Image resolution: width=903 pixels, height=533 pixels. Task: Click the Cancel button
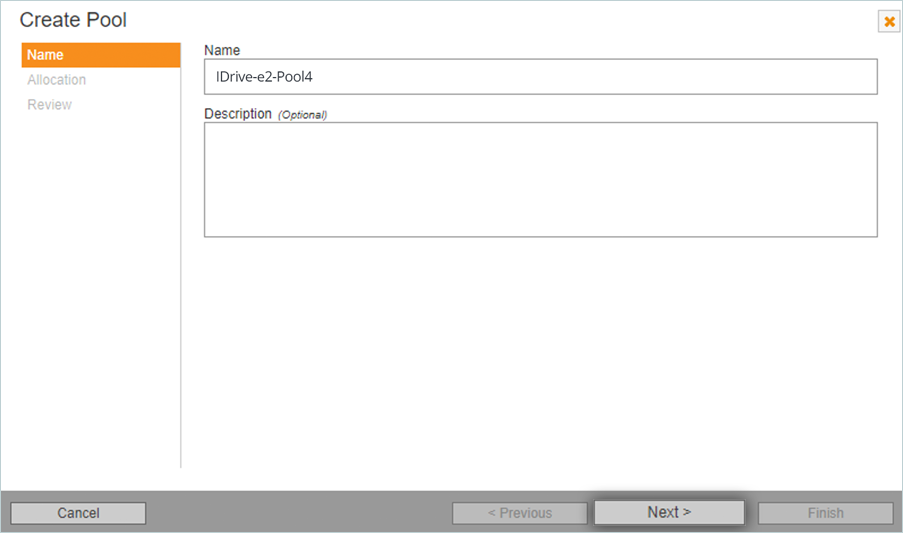78,513
